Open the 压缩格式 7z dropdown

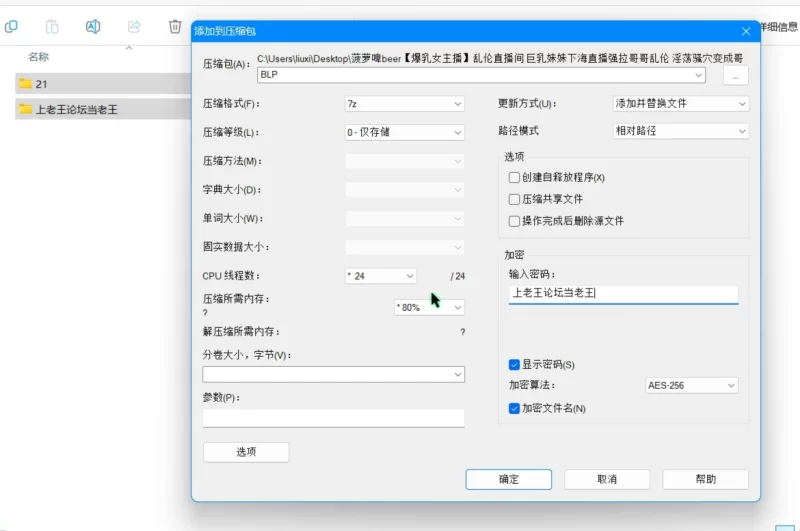pyautogui.click(x=405, y=104)
